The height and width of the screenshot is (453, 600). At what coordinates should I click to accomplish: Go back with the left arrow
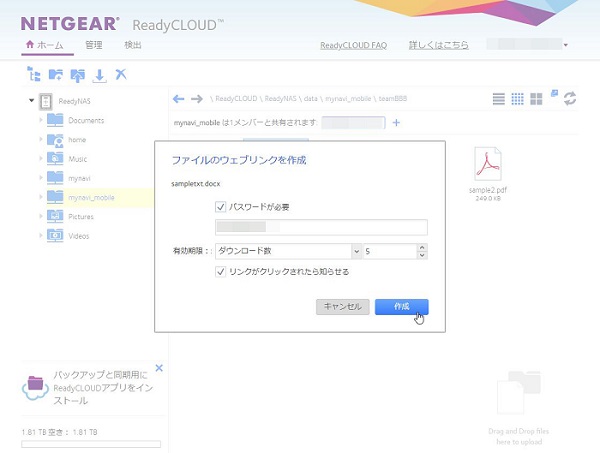click(x=178, y=99)
